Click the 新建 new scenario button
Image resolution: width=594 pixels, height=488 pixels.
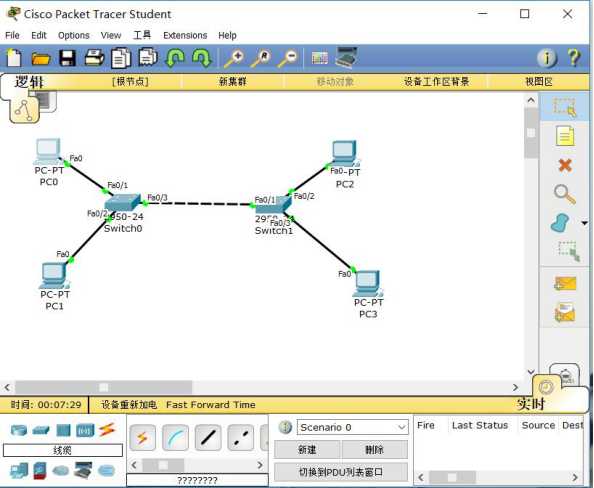307,450
